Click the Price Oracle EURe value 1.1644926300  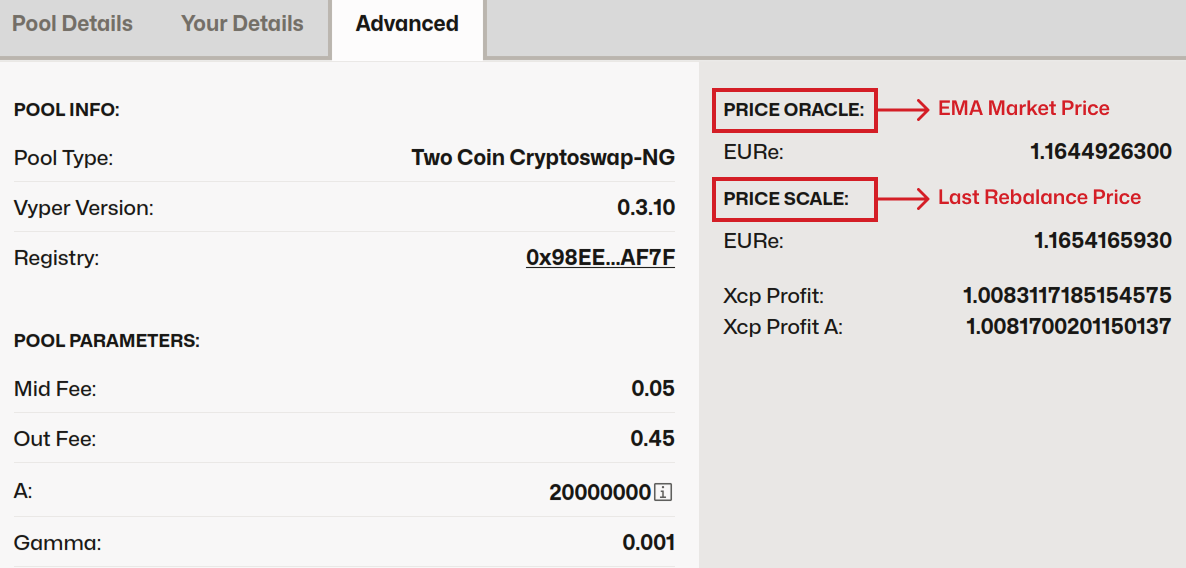[x=1100, y=153]
